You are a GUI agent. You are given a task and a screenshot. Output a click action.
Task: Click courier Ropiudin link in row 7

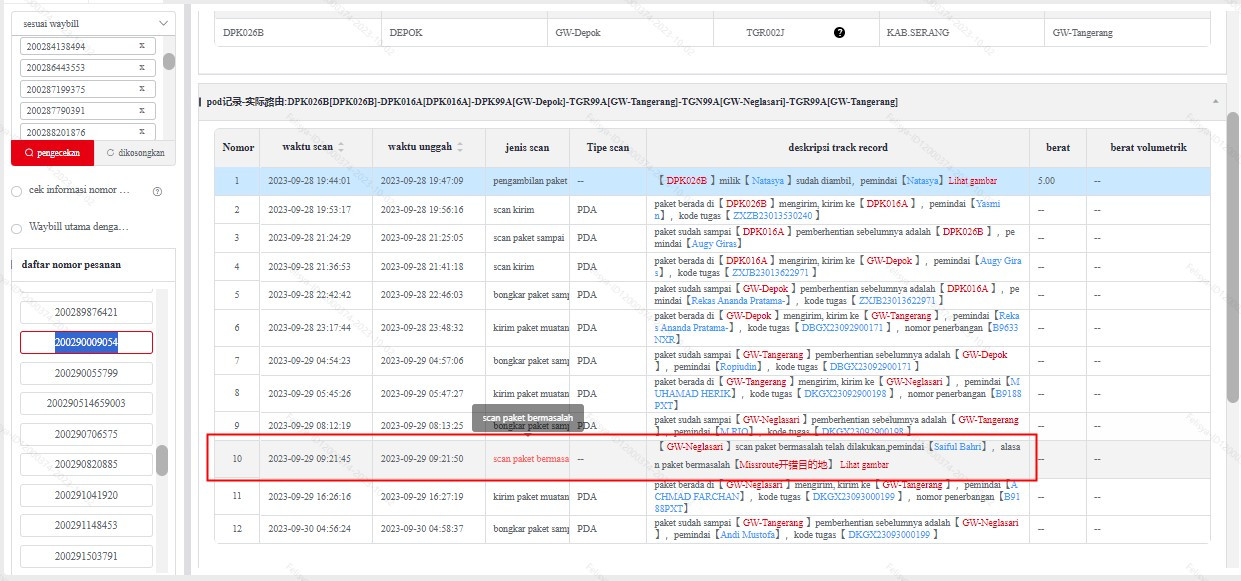click(x=737, y=367)
